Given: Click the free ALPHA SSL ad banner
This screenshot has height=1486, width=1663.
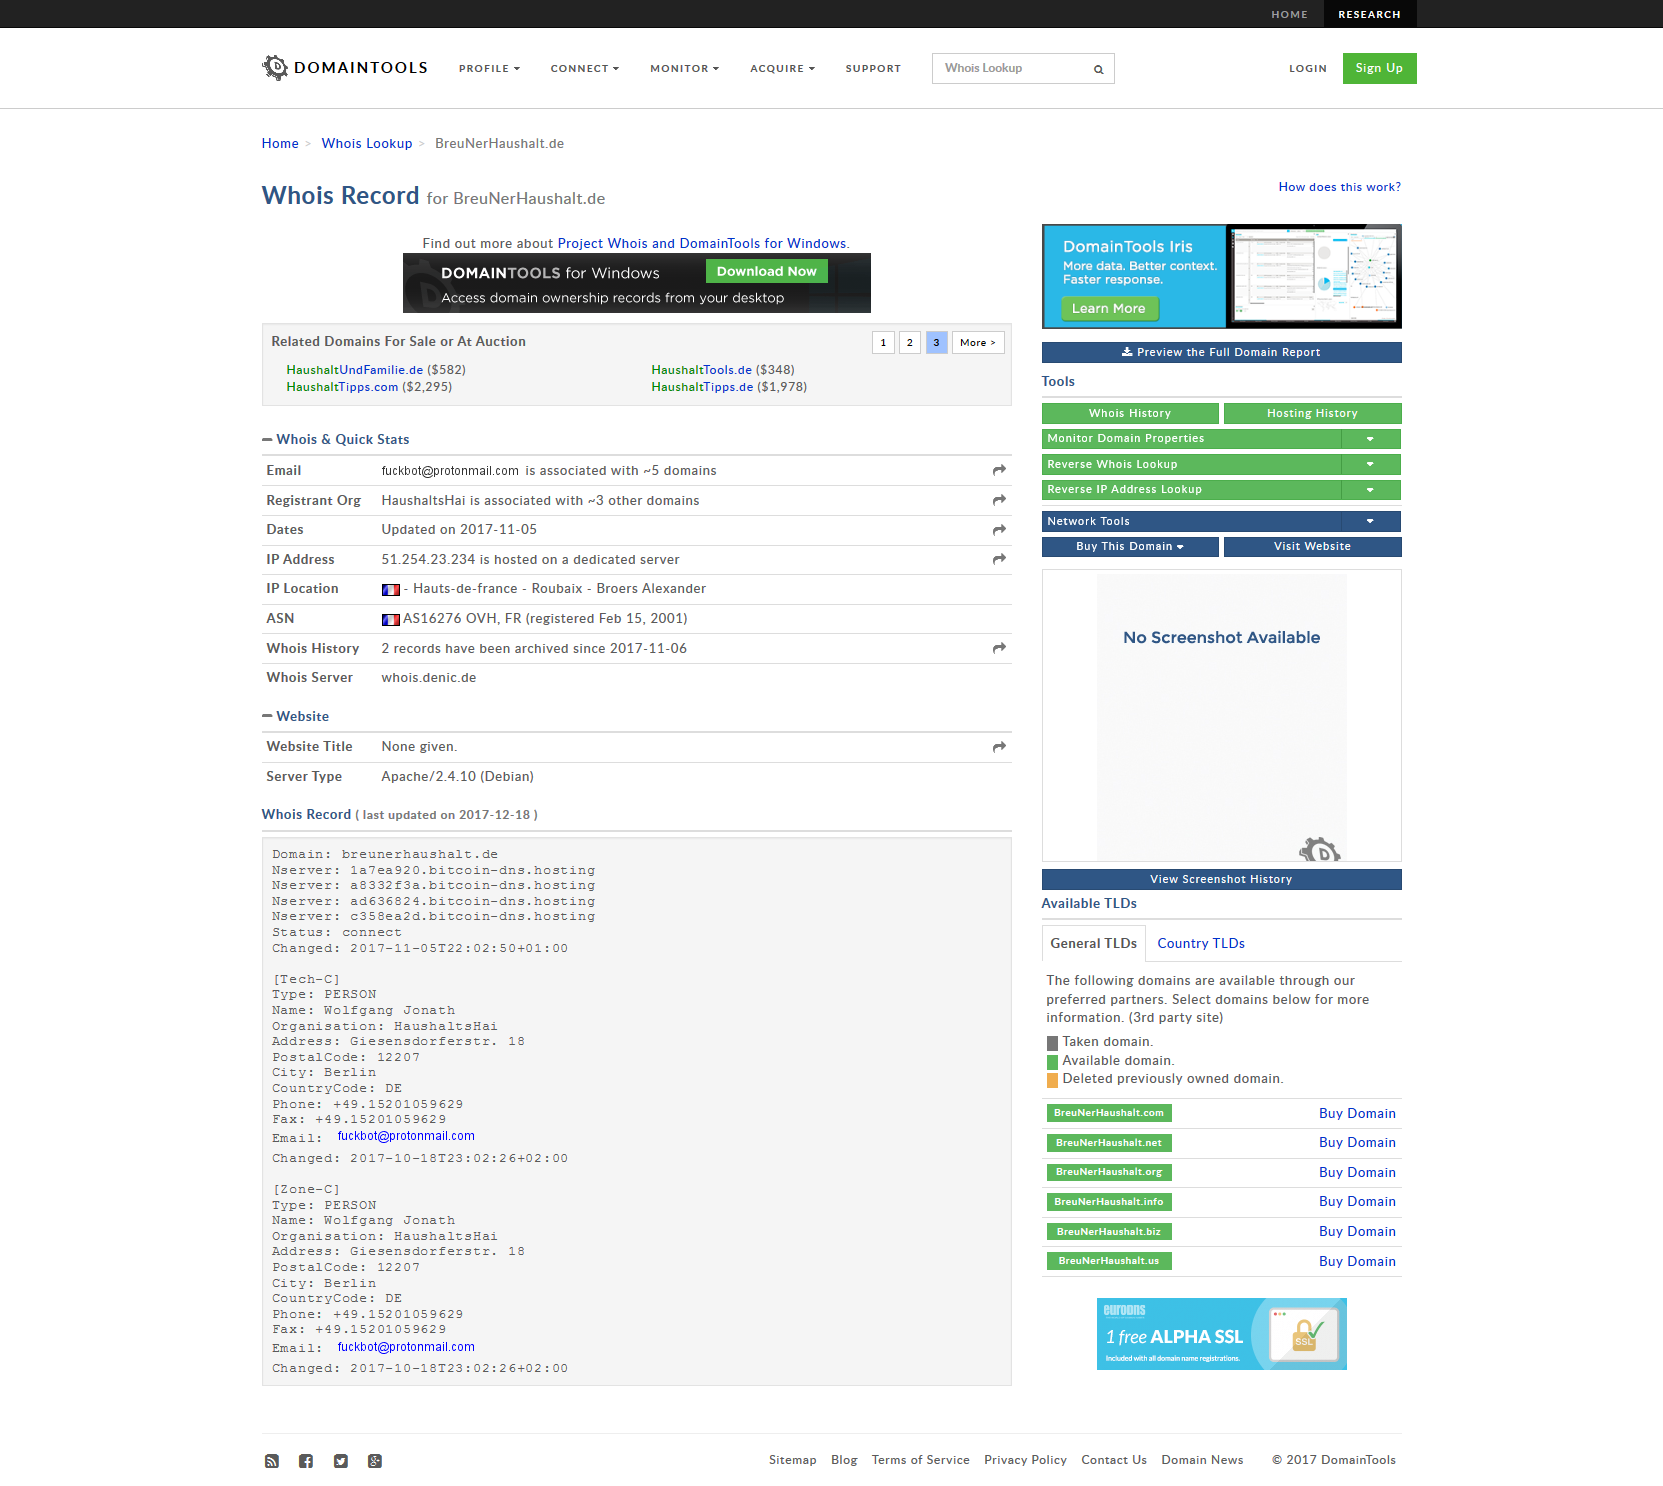Looking at the screenshot, I should (x=1221, y=1334).
